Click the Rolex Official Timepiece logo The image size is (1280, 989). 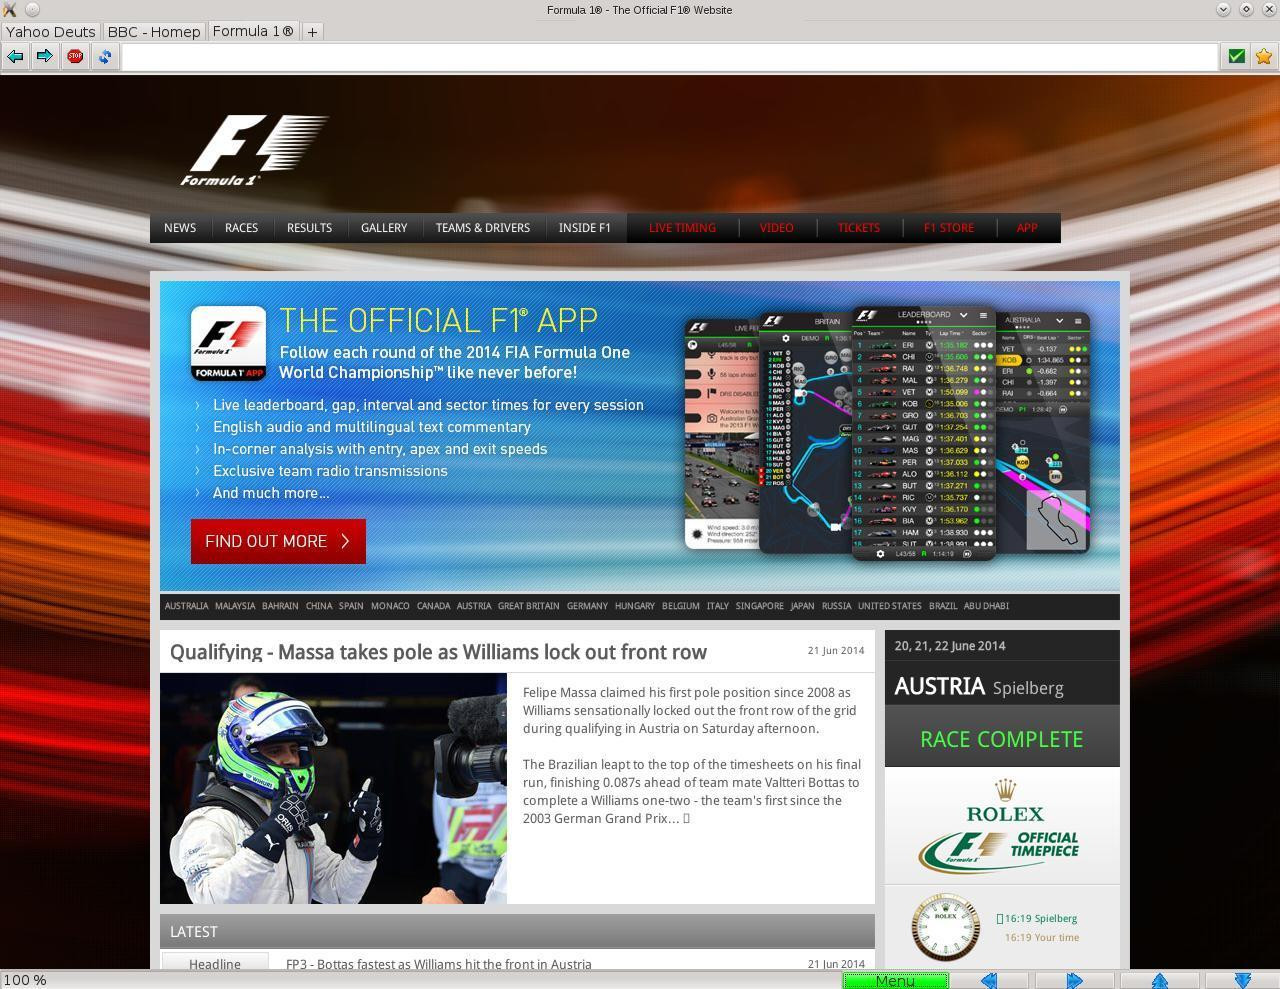coord(1002,826)
